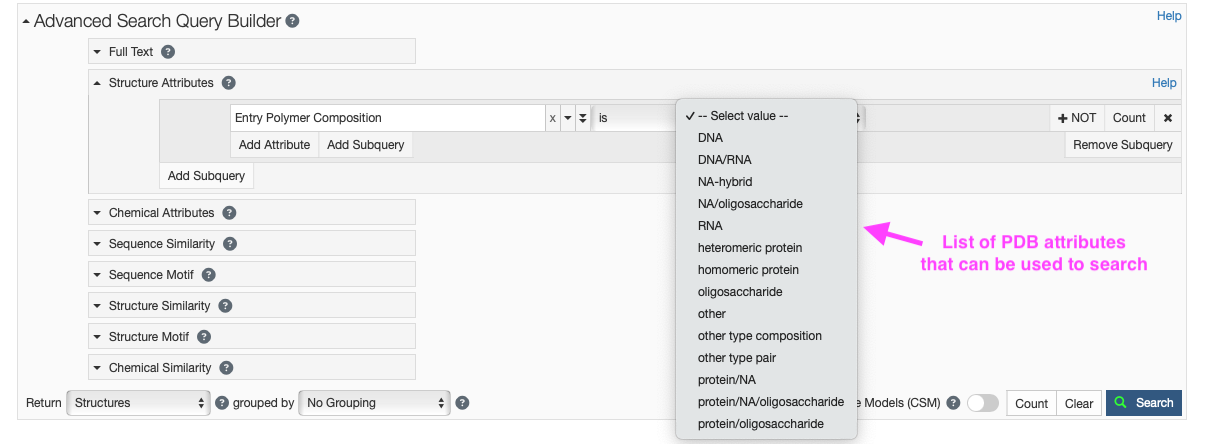The image size is (1213, 444).
Task: Click help icon next to Advanced Search Query Builder
Action: point(292,21)
